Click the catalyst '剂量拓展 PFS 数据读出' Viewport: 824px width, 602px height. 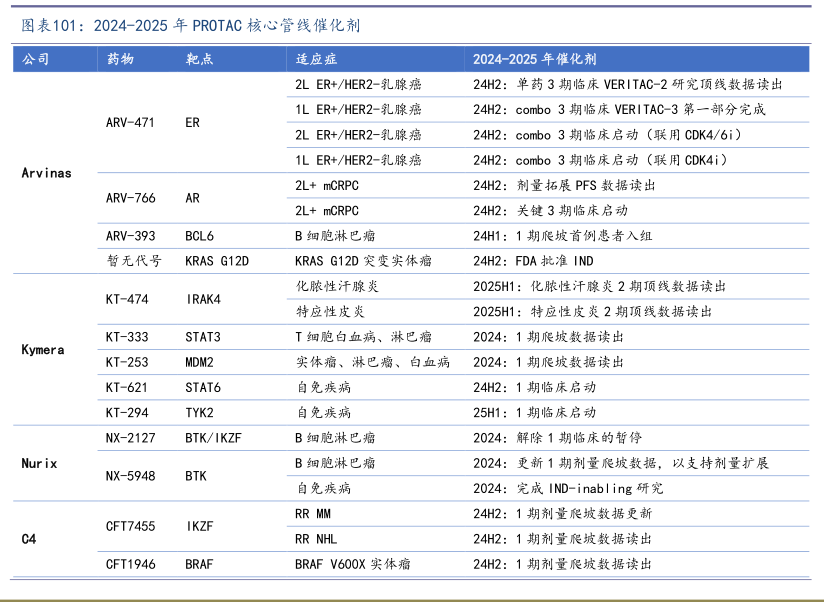click(564, 185)
